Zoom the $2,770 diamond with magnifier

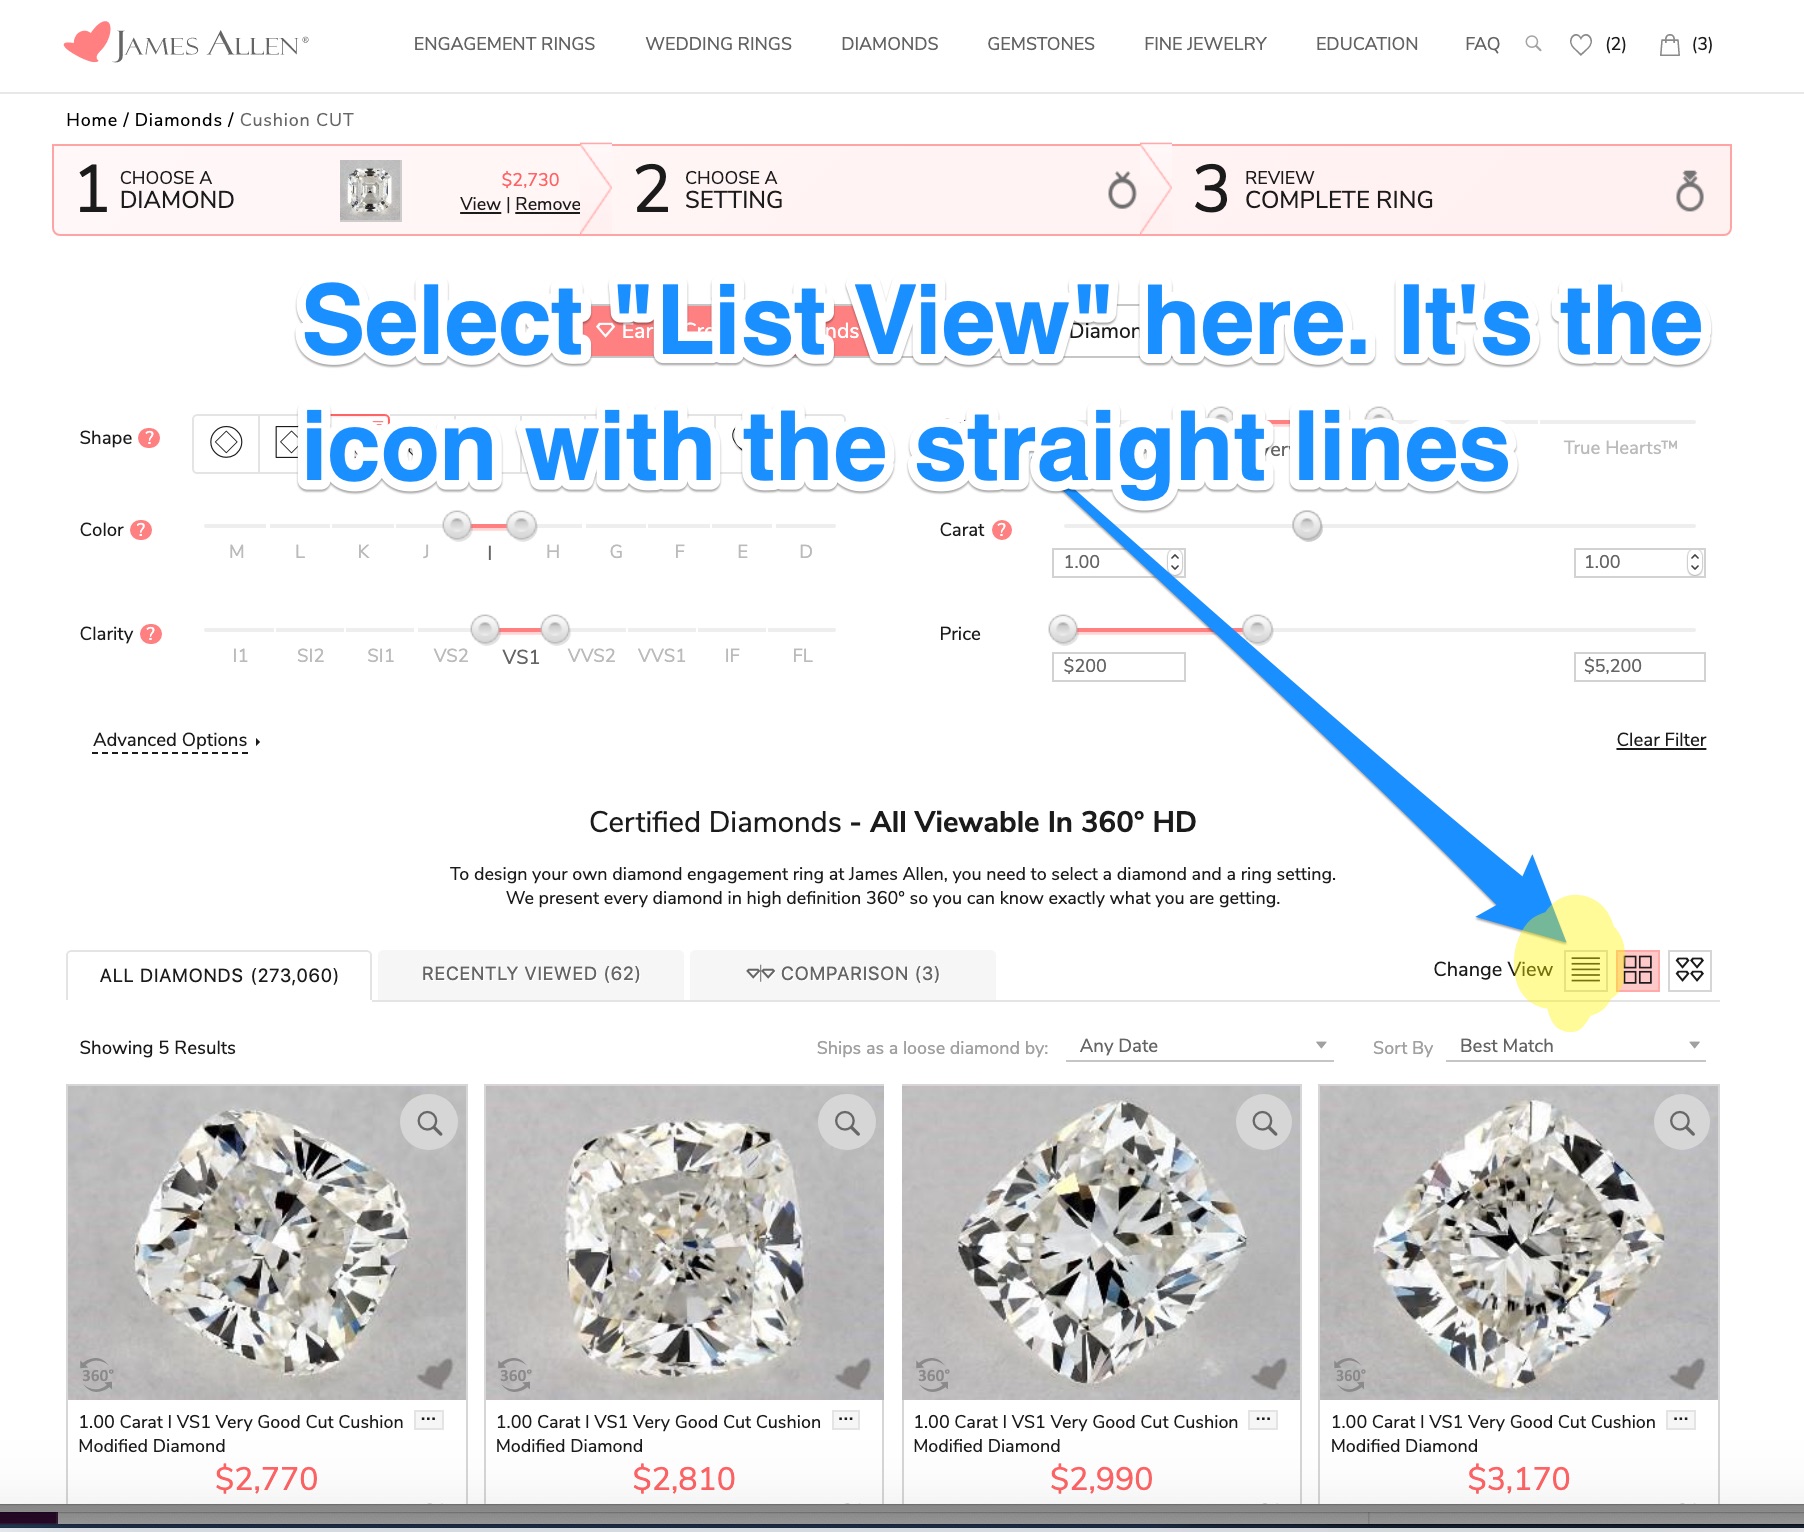pos(429,1123)
